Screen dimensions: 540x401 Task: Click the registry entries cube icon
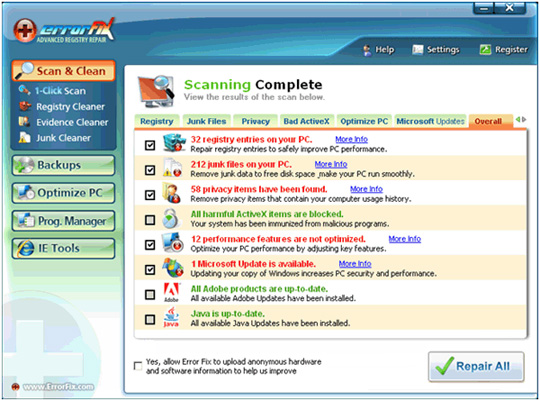tap(174, 143)
